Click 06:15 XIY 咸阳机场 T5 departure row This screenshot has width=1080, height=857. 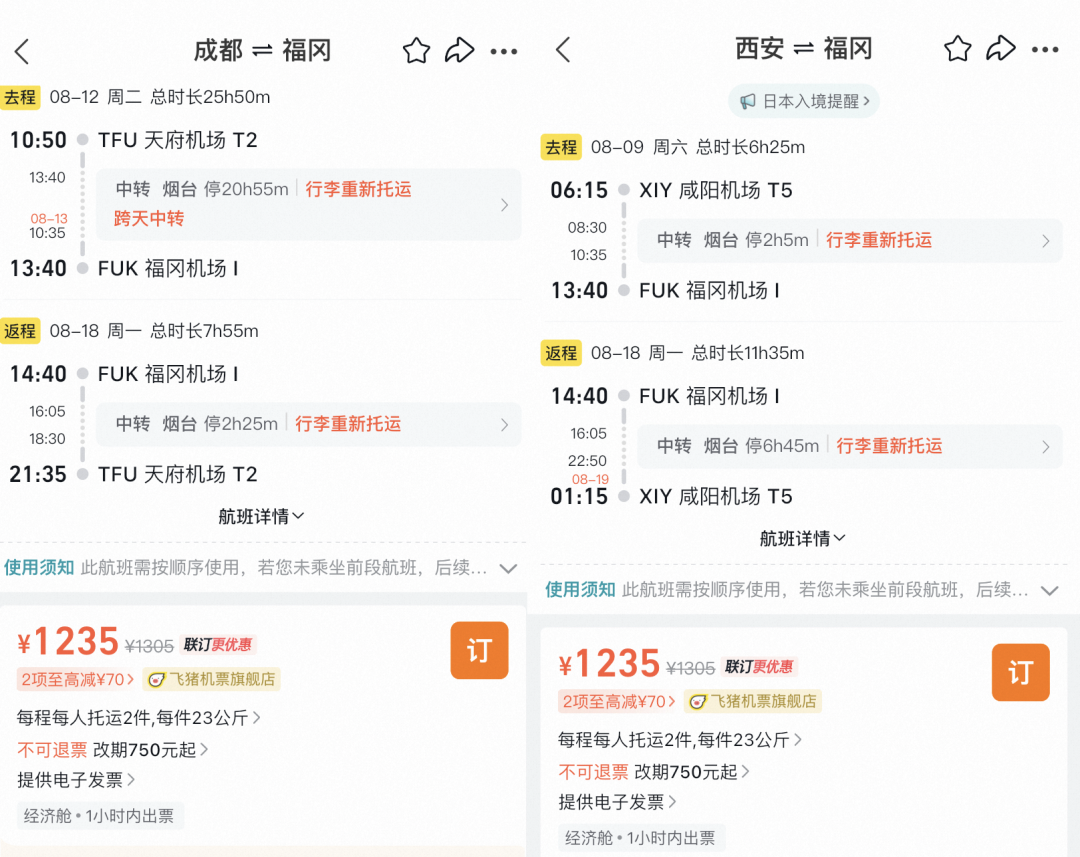[x=672, y=190]
